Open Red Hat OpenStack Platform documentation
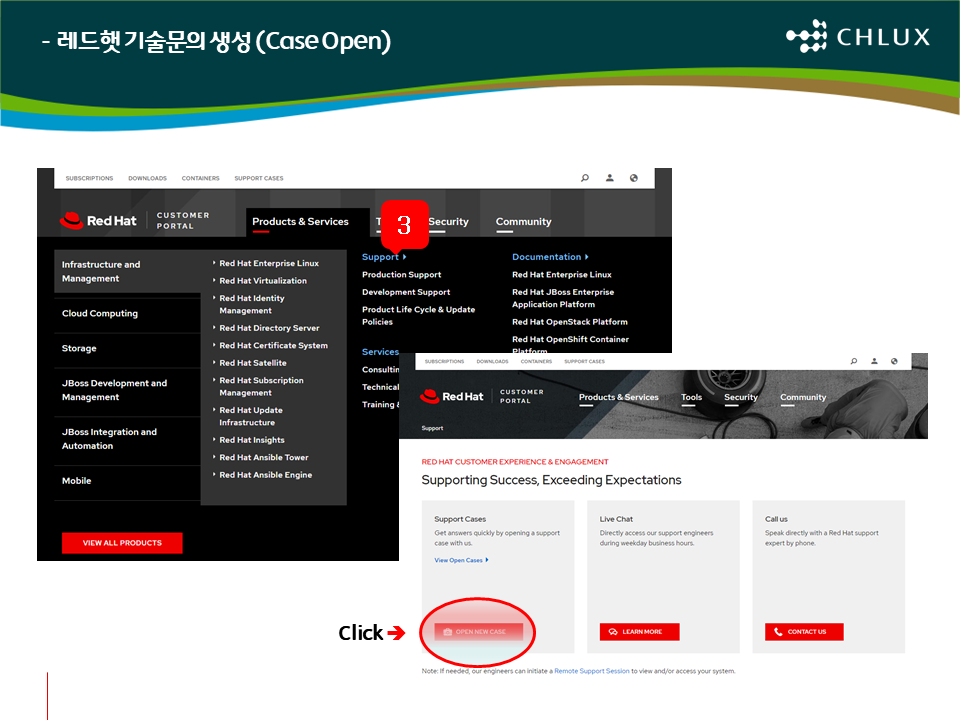Screen dimensions: 960x720 [x=570, y=322]
